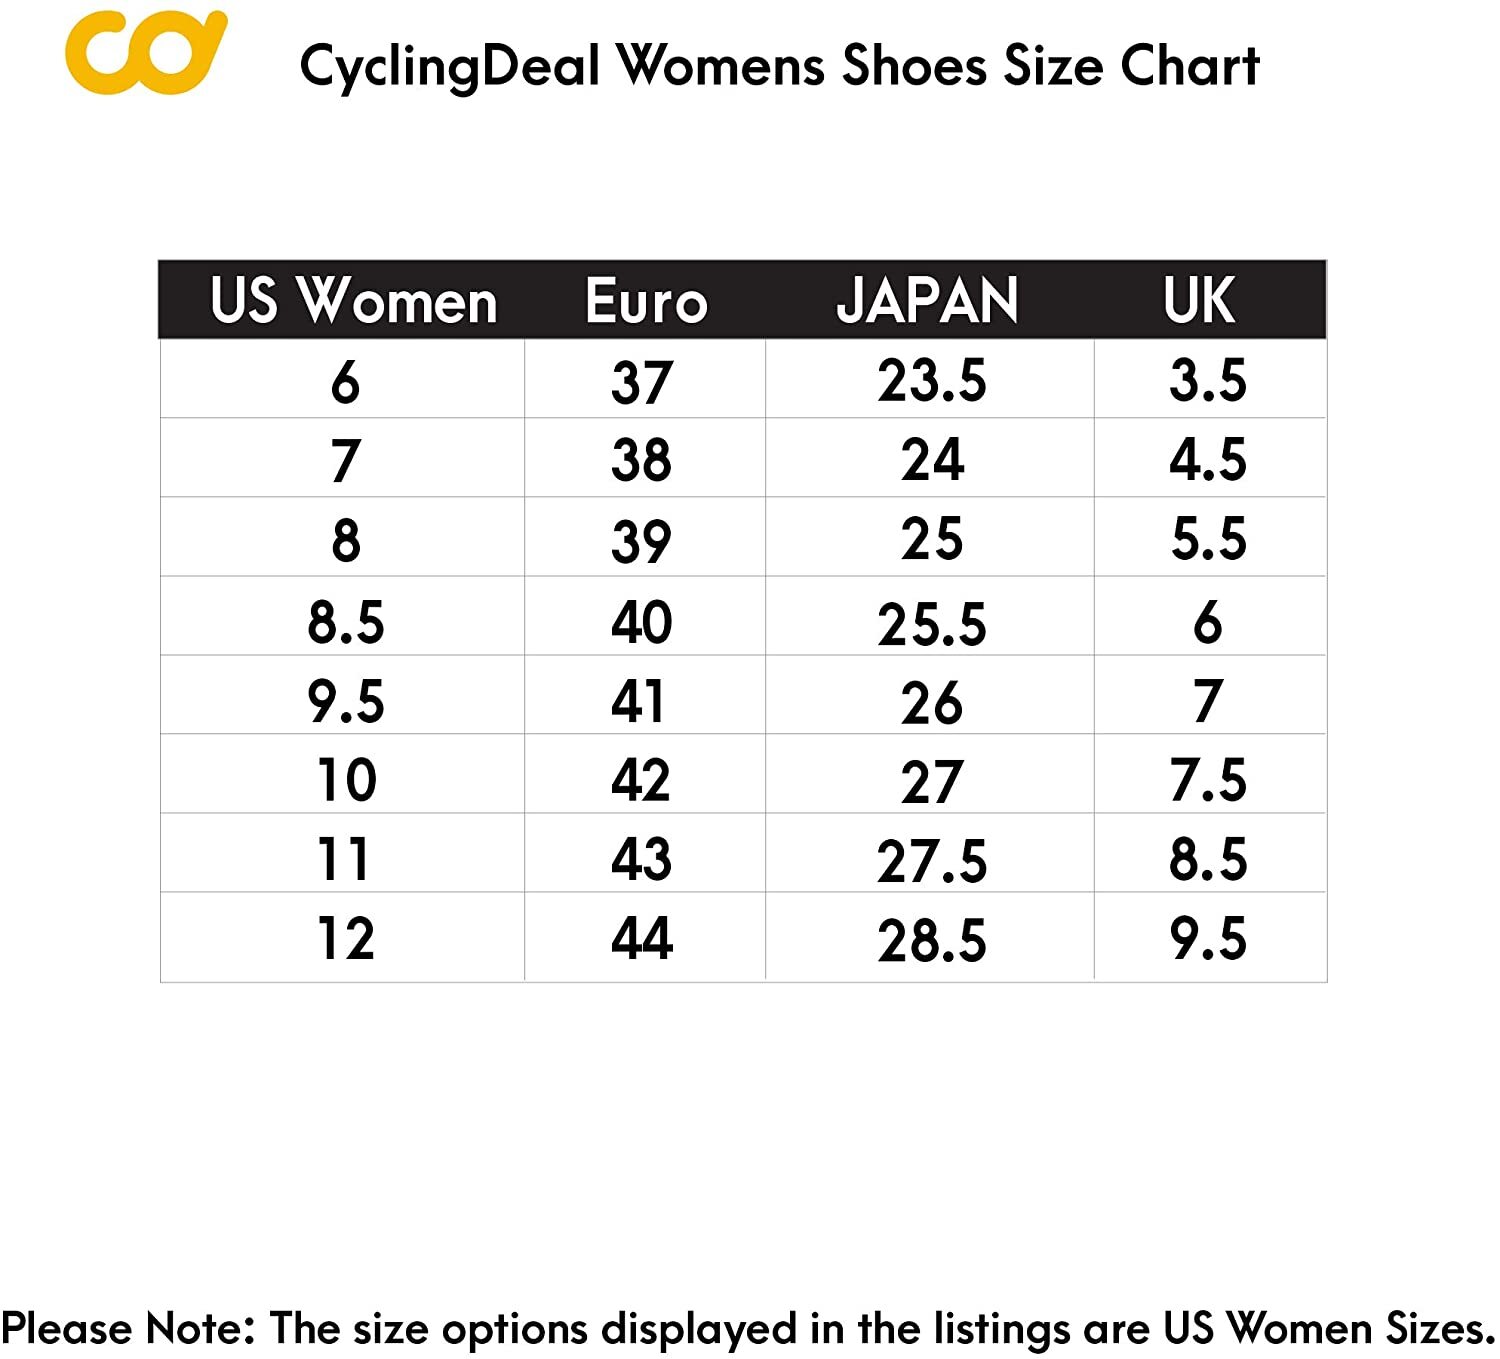Click US Women size 8.5 cell
Viewport: 1500px width, 1359px height.
(345, 621)
